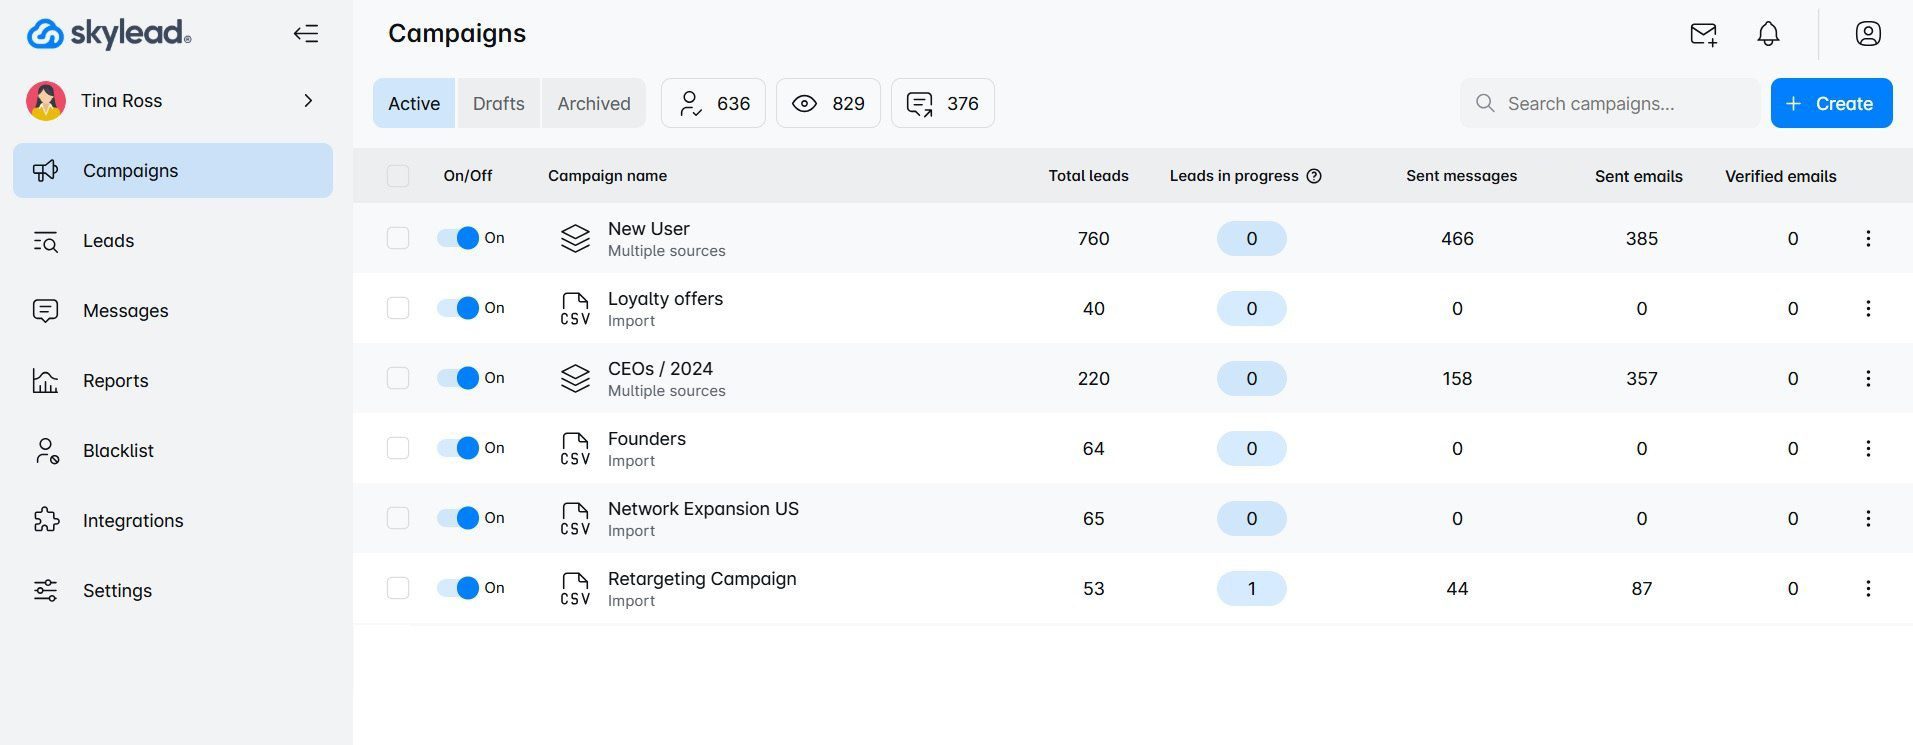Click the Leads search-list icon
This screenshot has height=745, width=1913.
point(45,241)
